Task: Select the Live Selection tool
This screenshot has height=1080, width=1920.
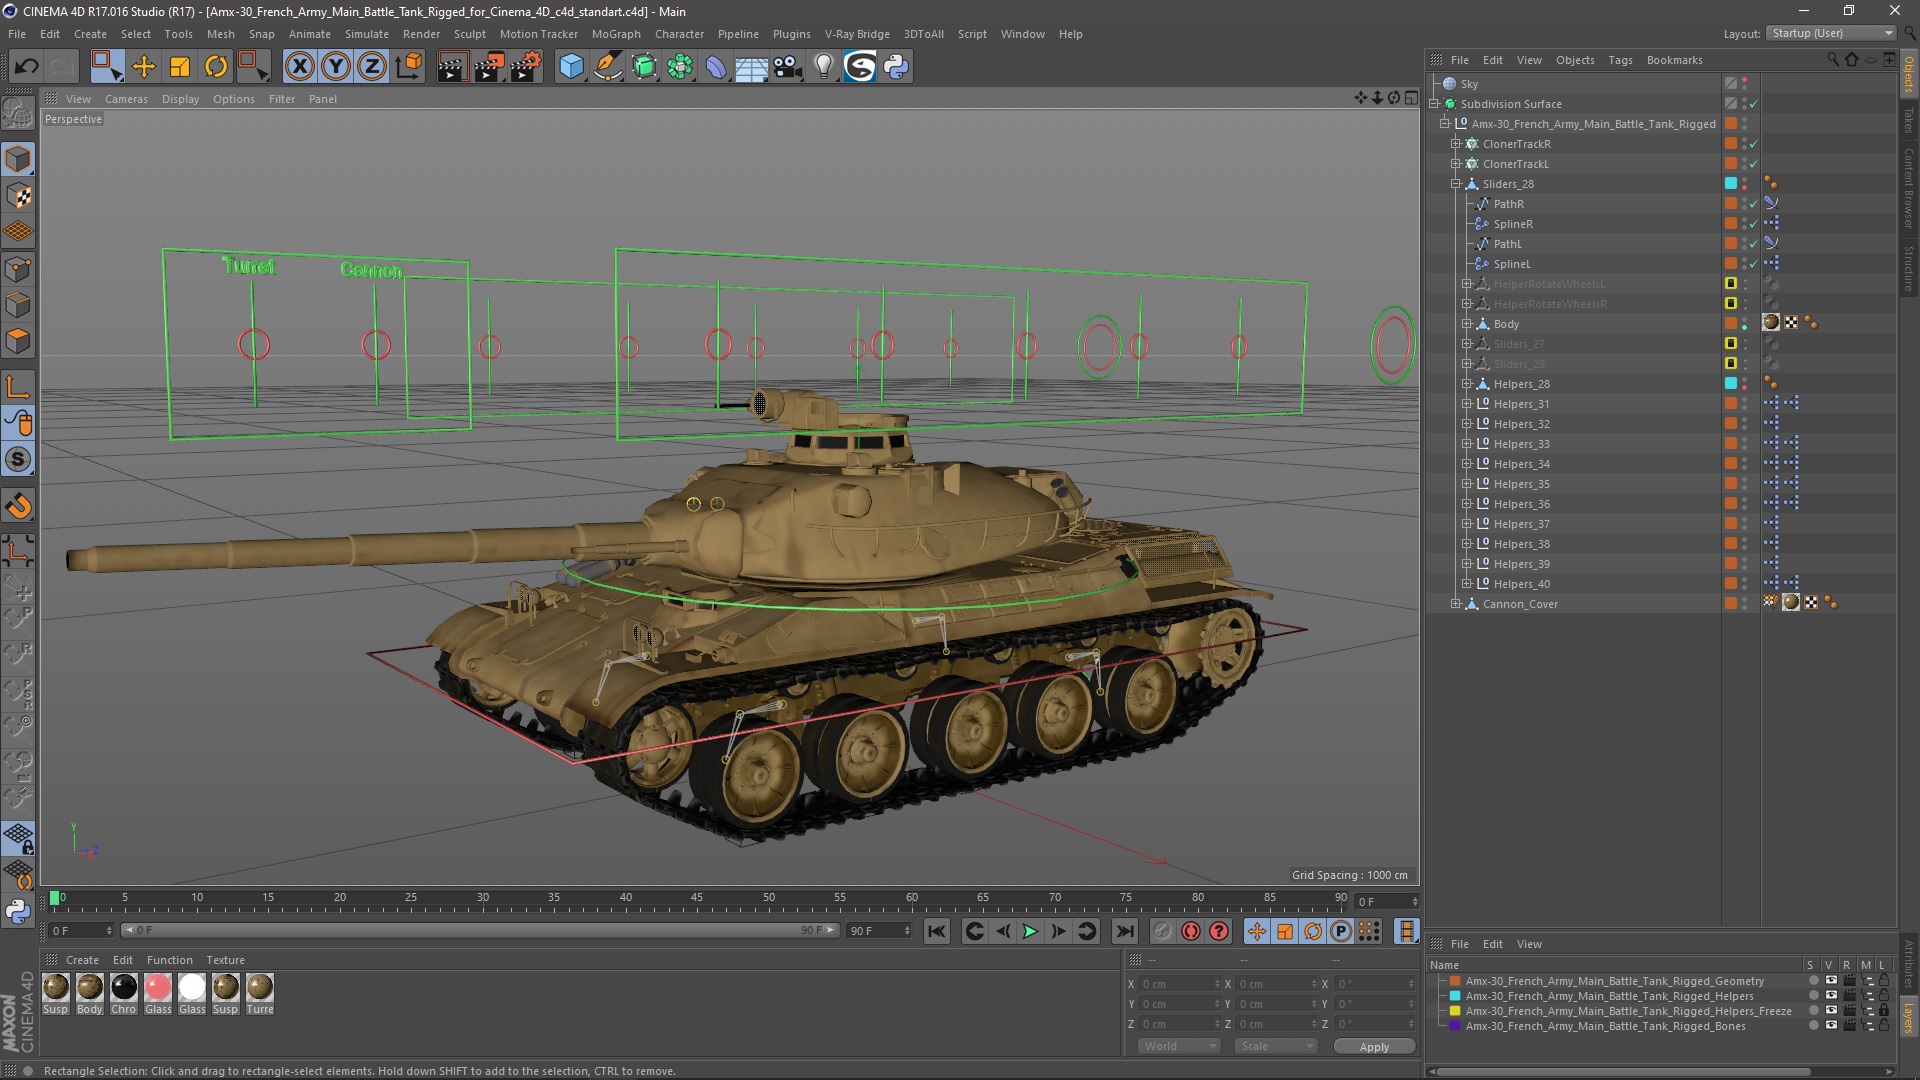Action: tap(107, 67)
